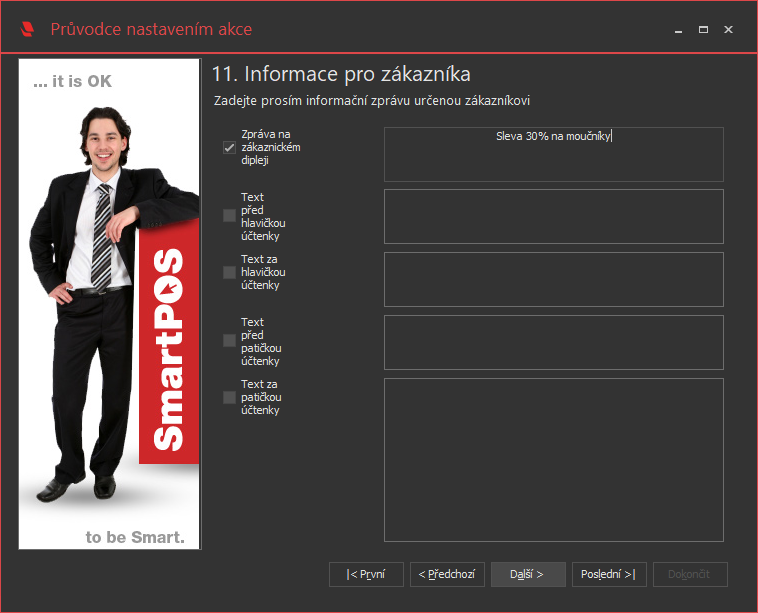Uncheck Zpráva na zákaznickém displeji checkbox

[x=229, y=147]
